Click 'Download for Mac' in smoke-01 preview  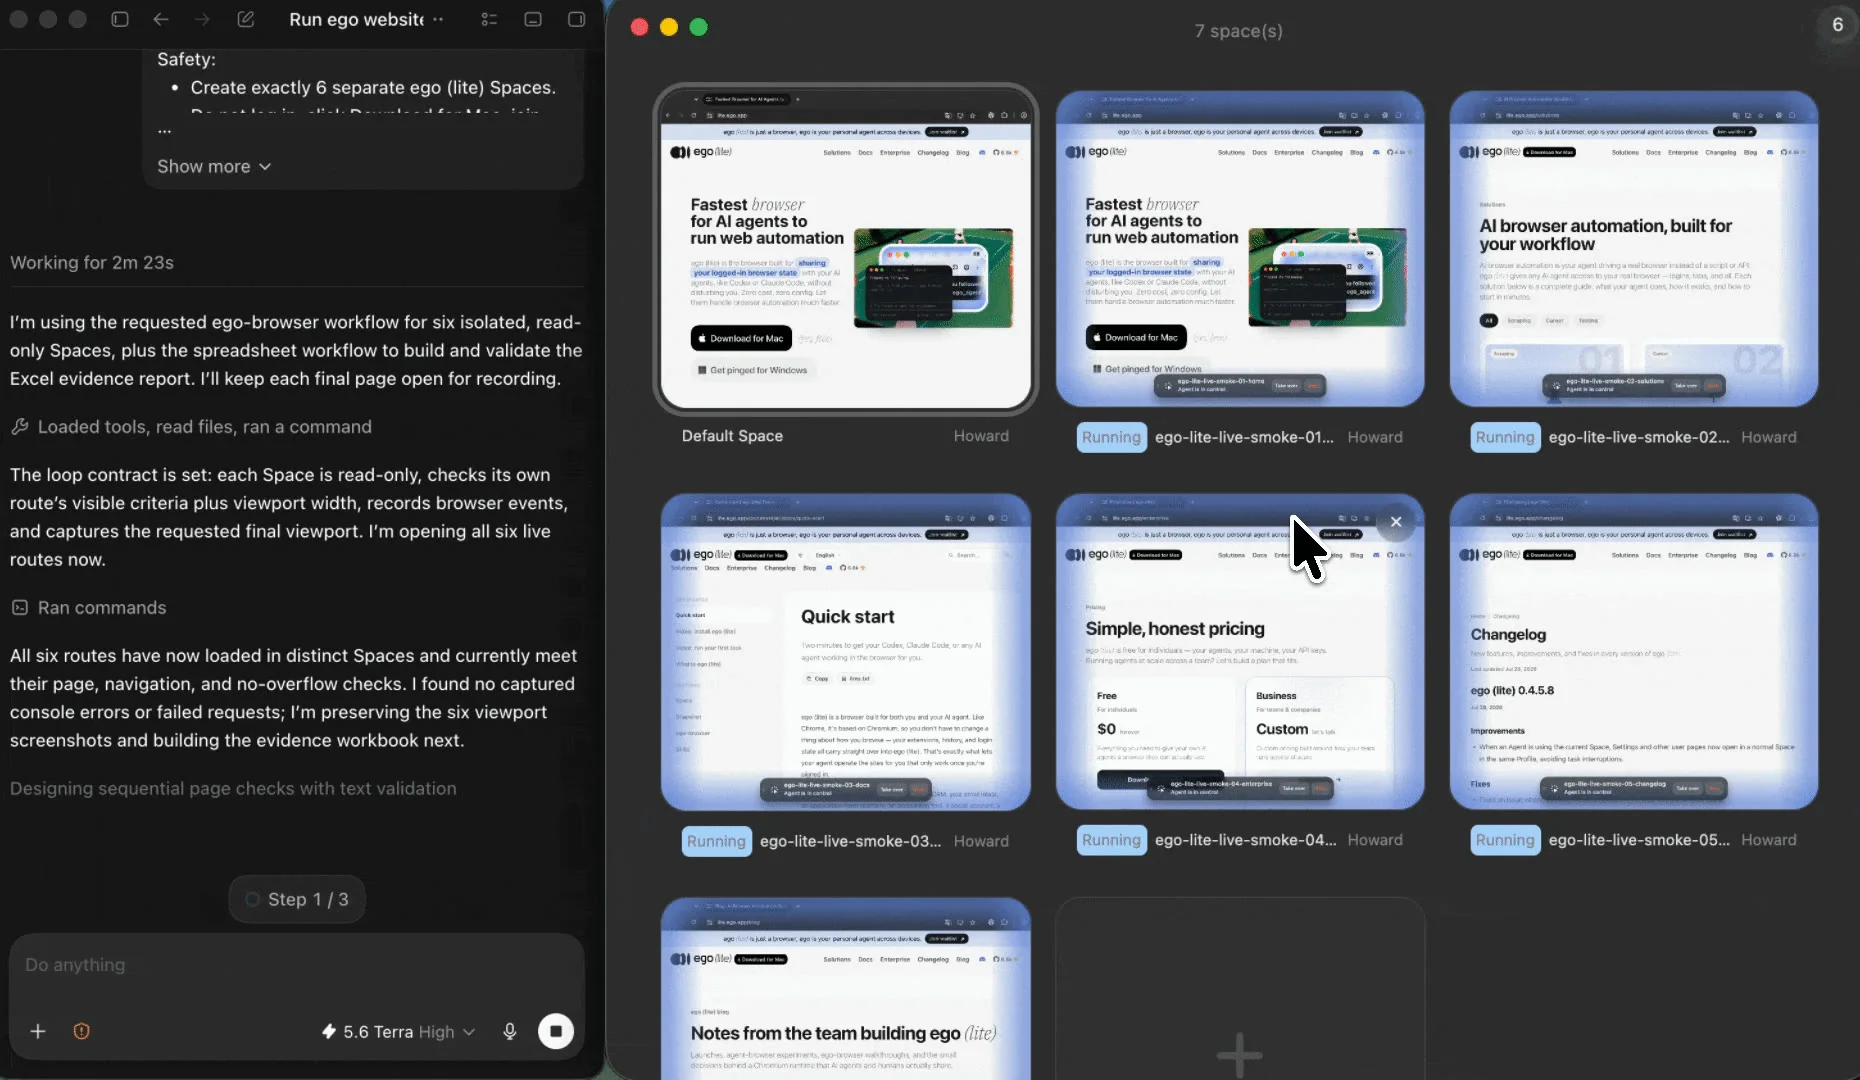click(1136, 337)
